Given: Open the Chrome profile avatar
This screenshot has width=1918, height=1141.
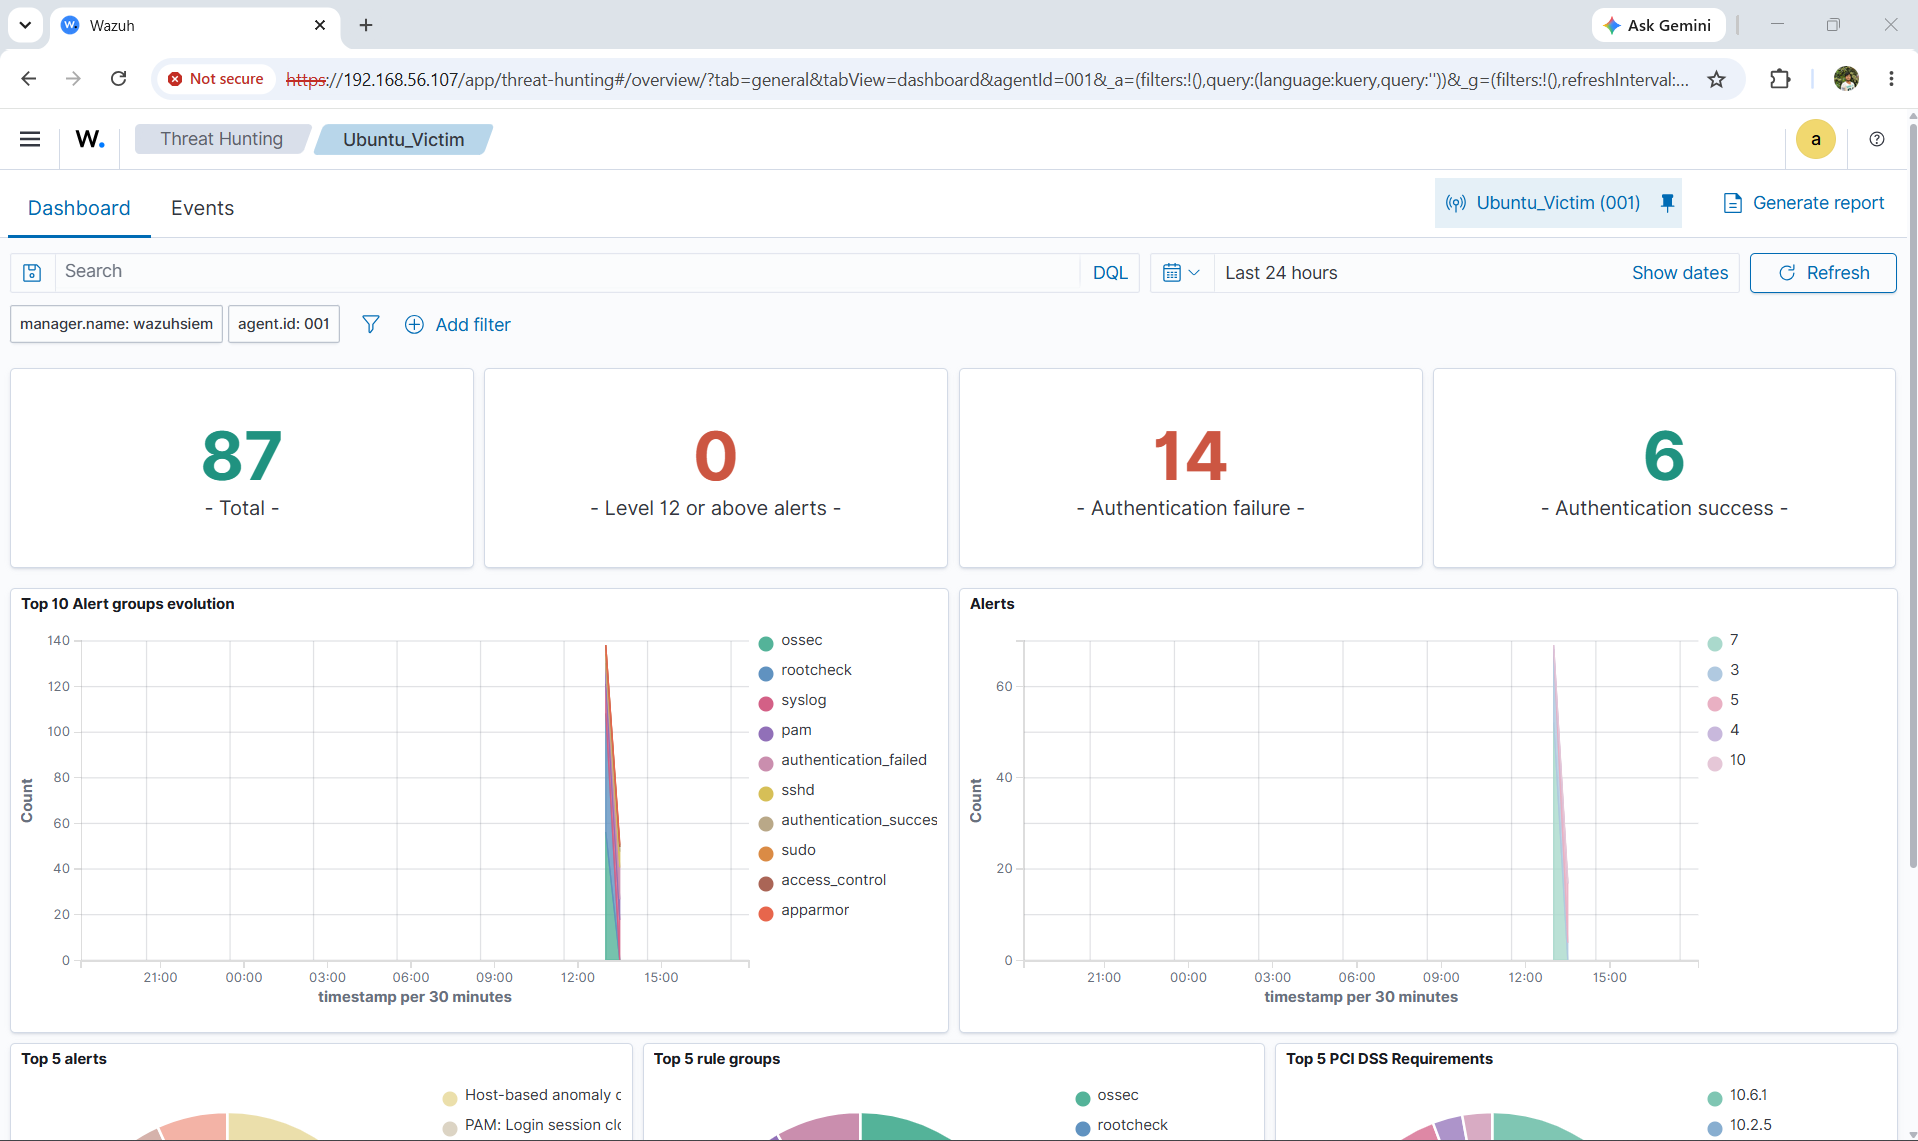Looking at the screenshot, I should pos(1846,79).
